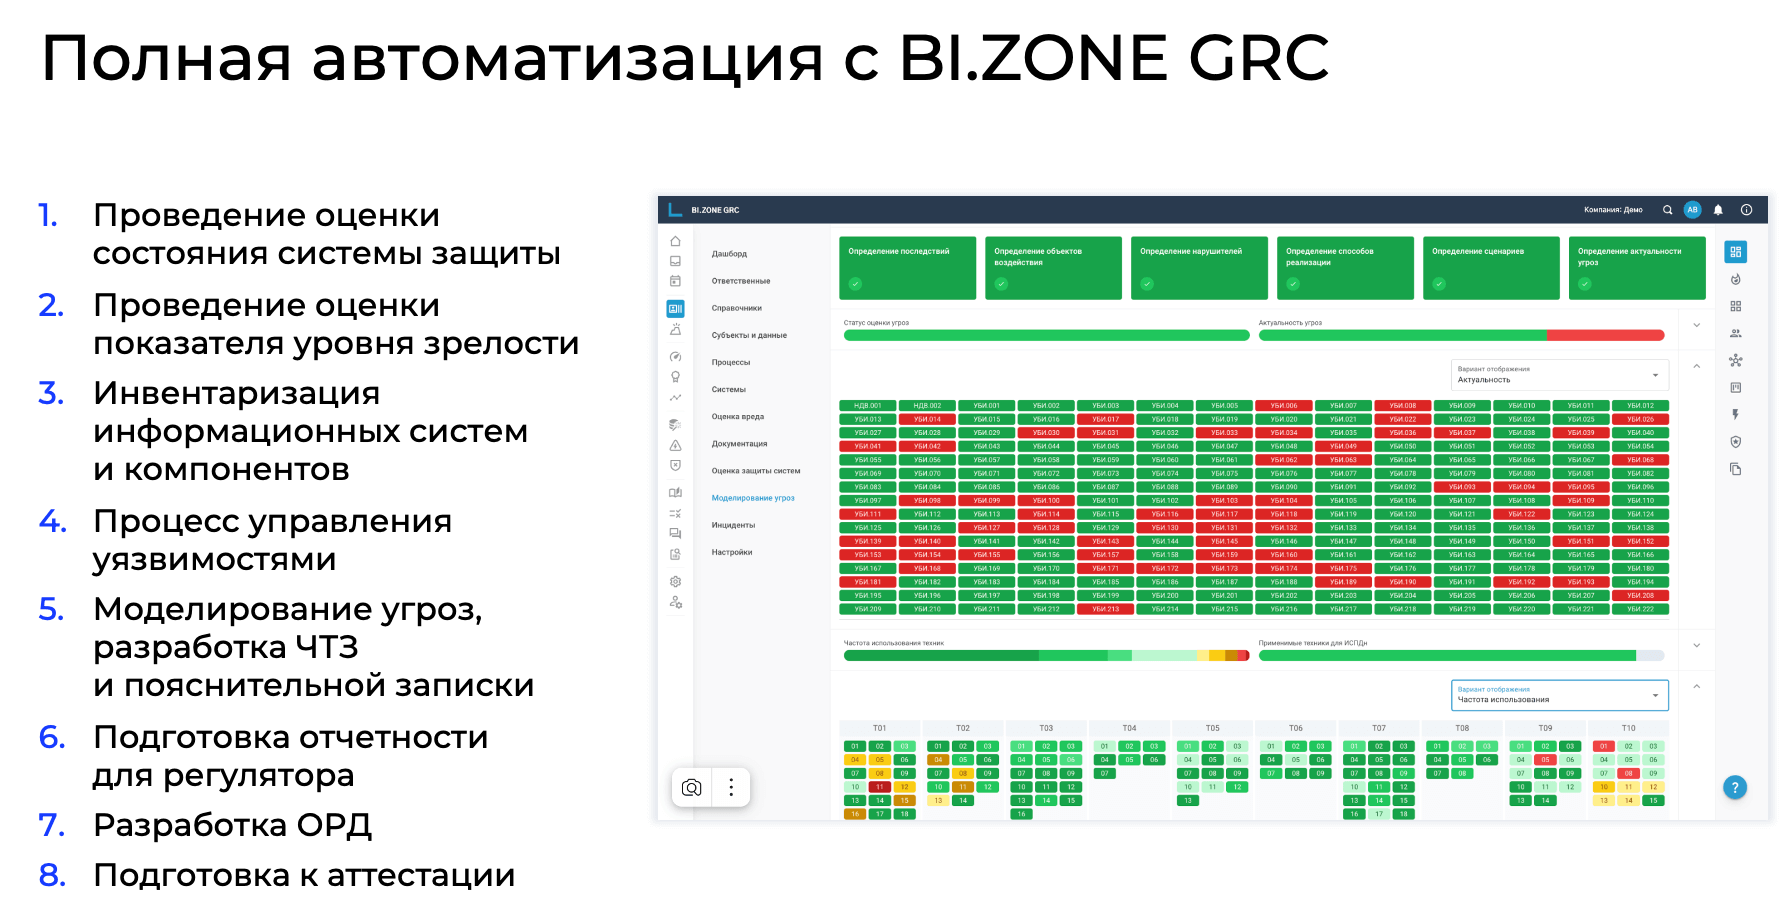
Task: Open the notifications bell
Action: point(1718,210)
